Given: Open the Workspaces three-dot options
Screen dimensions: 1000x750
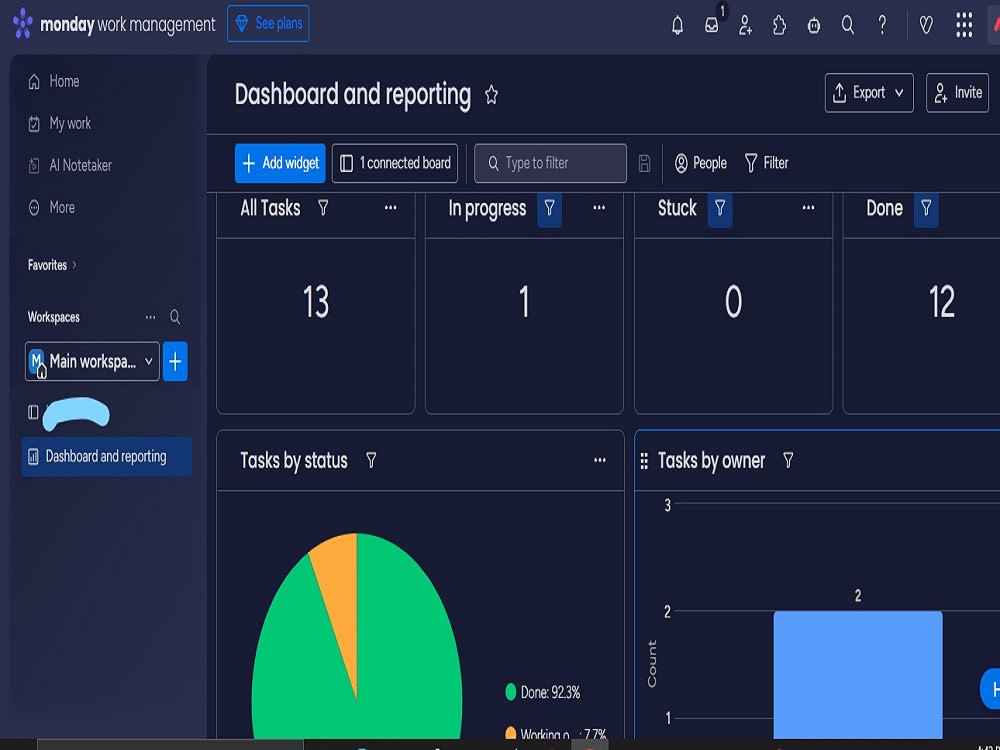Looking at the screenshot, I should click(151, 317).
